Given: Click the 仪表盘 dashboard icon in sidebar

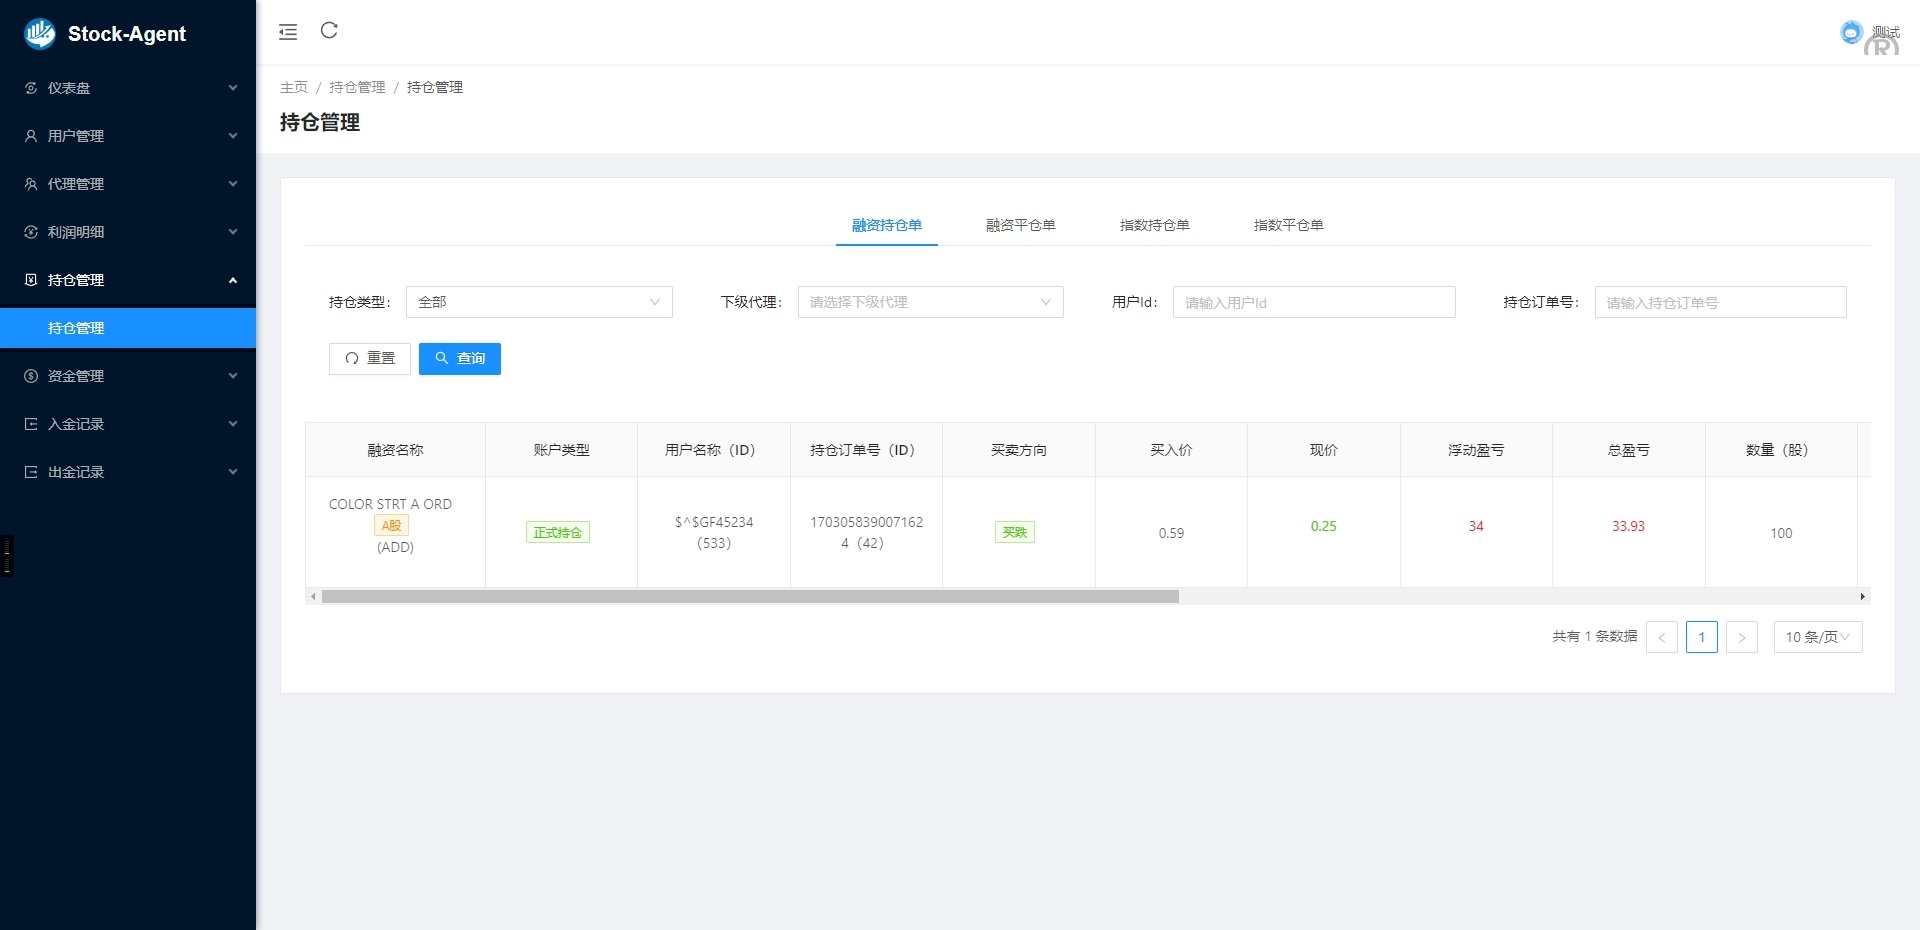Looking at the screenshot, I should (x=31, y=88).
